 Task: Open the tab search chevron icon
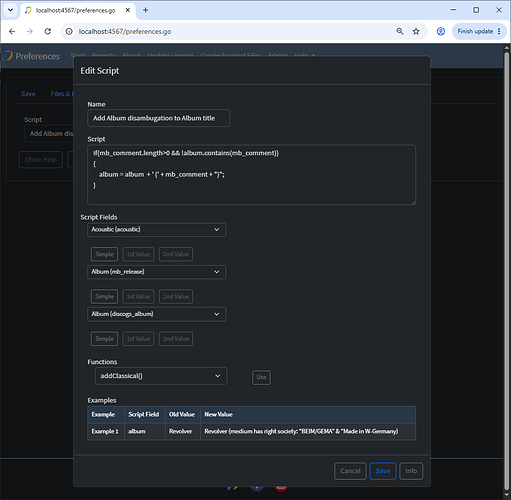coord(10,10)
